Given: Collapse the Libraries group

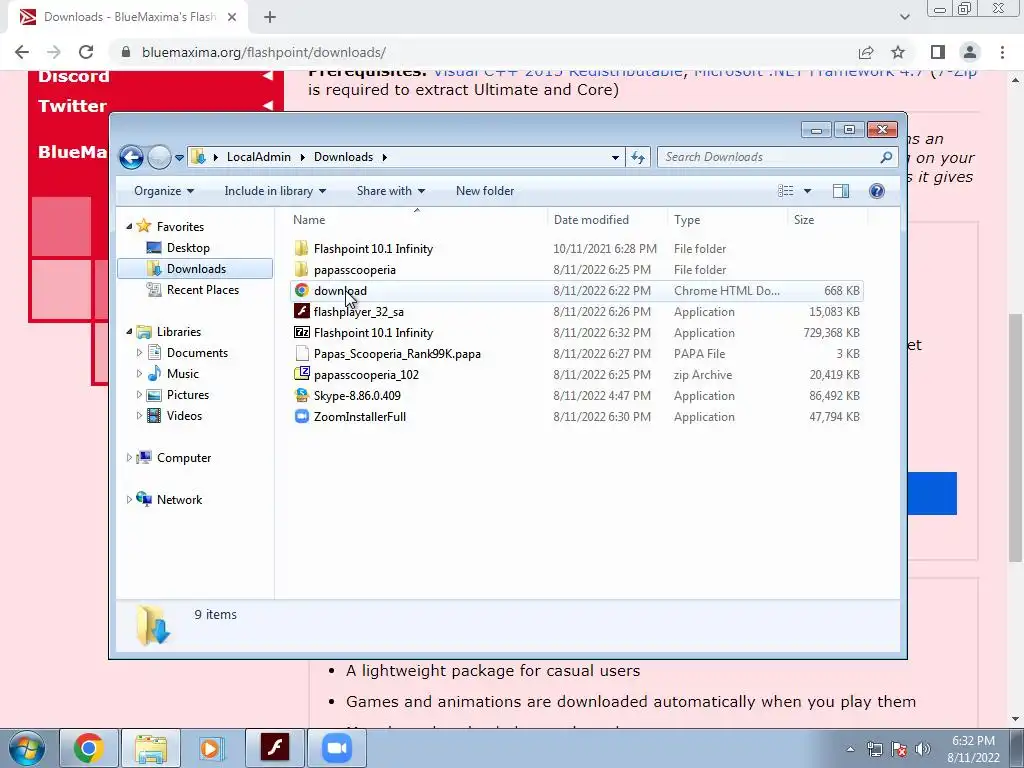Looking at the screenshot, I should tap(129, 332).
